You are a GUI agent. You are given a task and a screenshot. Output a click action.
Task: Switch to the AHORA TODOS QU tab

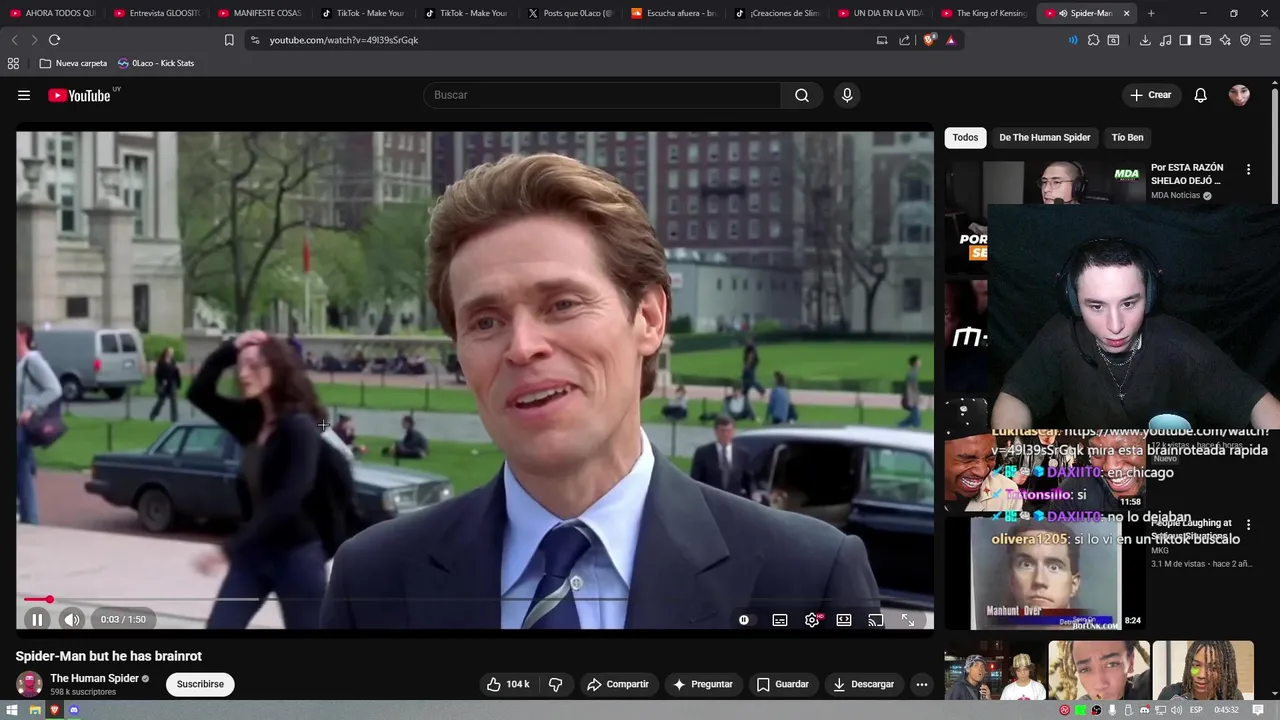click(x=52, y=13)
